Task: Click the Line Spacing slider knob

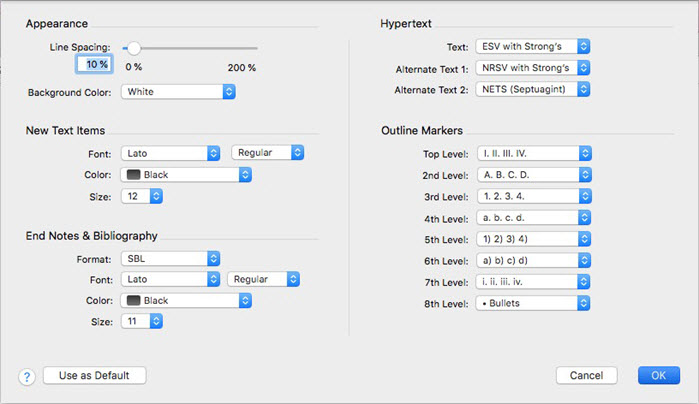Action: coord(133,47)
